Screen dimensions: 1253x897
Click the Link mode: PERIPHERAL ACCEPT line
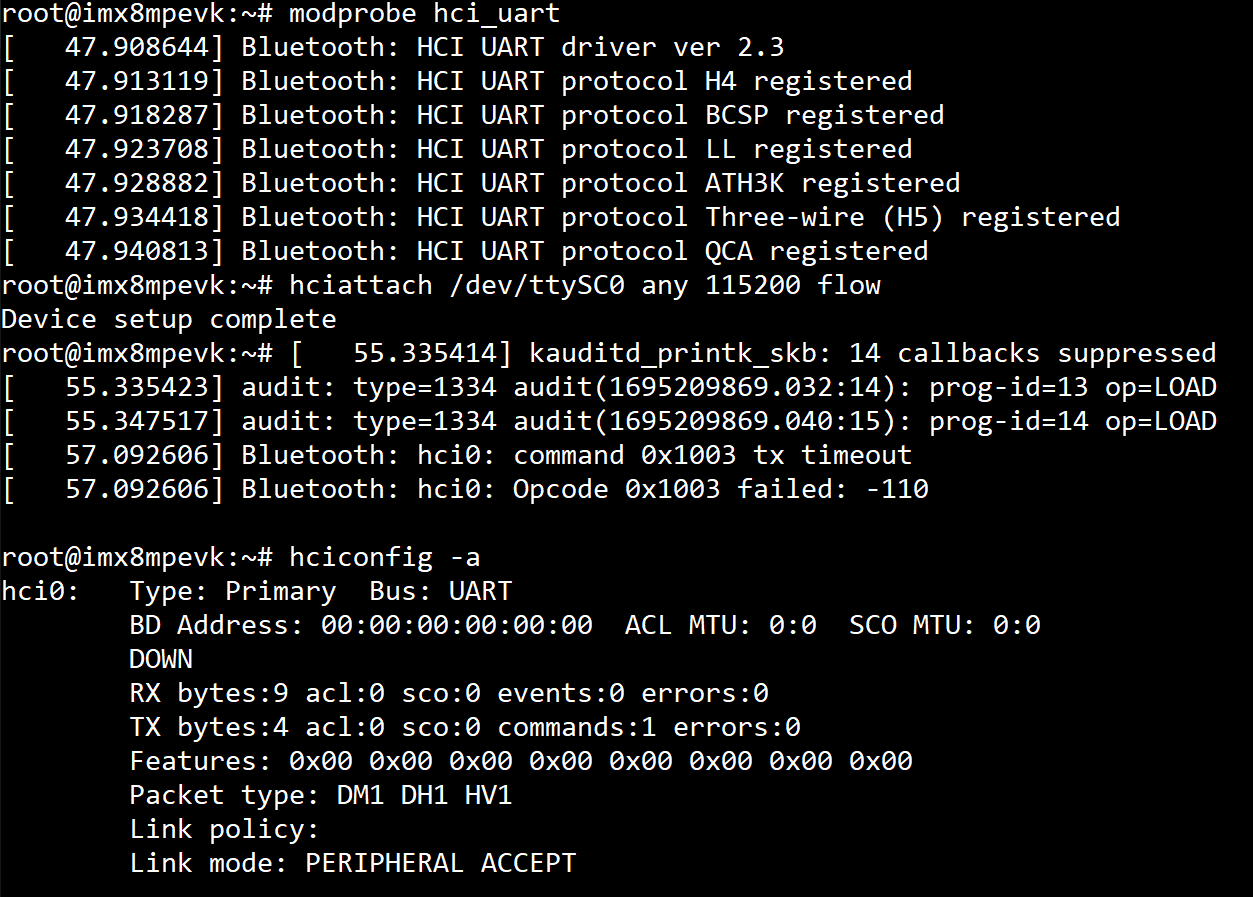(x=353, y=863)
